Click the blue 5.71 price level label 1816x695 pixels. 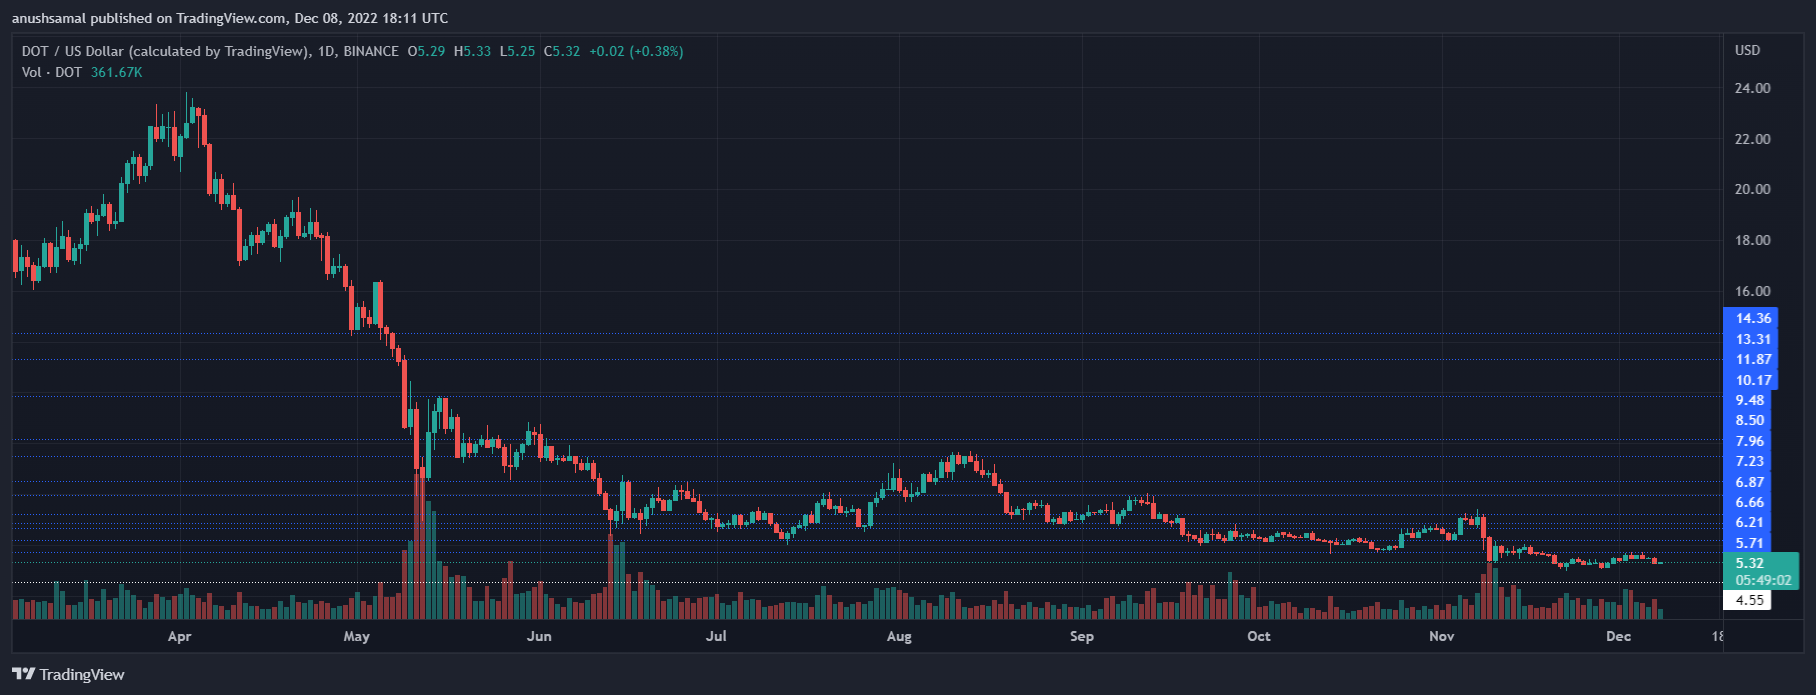[1749, 543]
